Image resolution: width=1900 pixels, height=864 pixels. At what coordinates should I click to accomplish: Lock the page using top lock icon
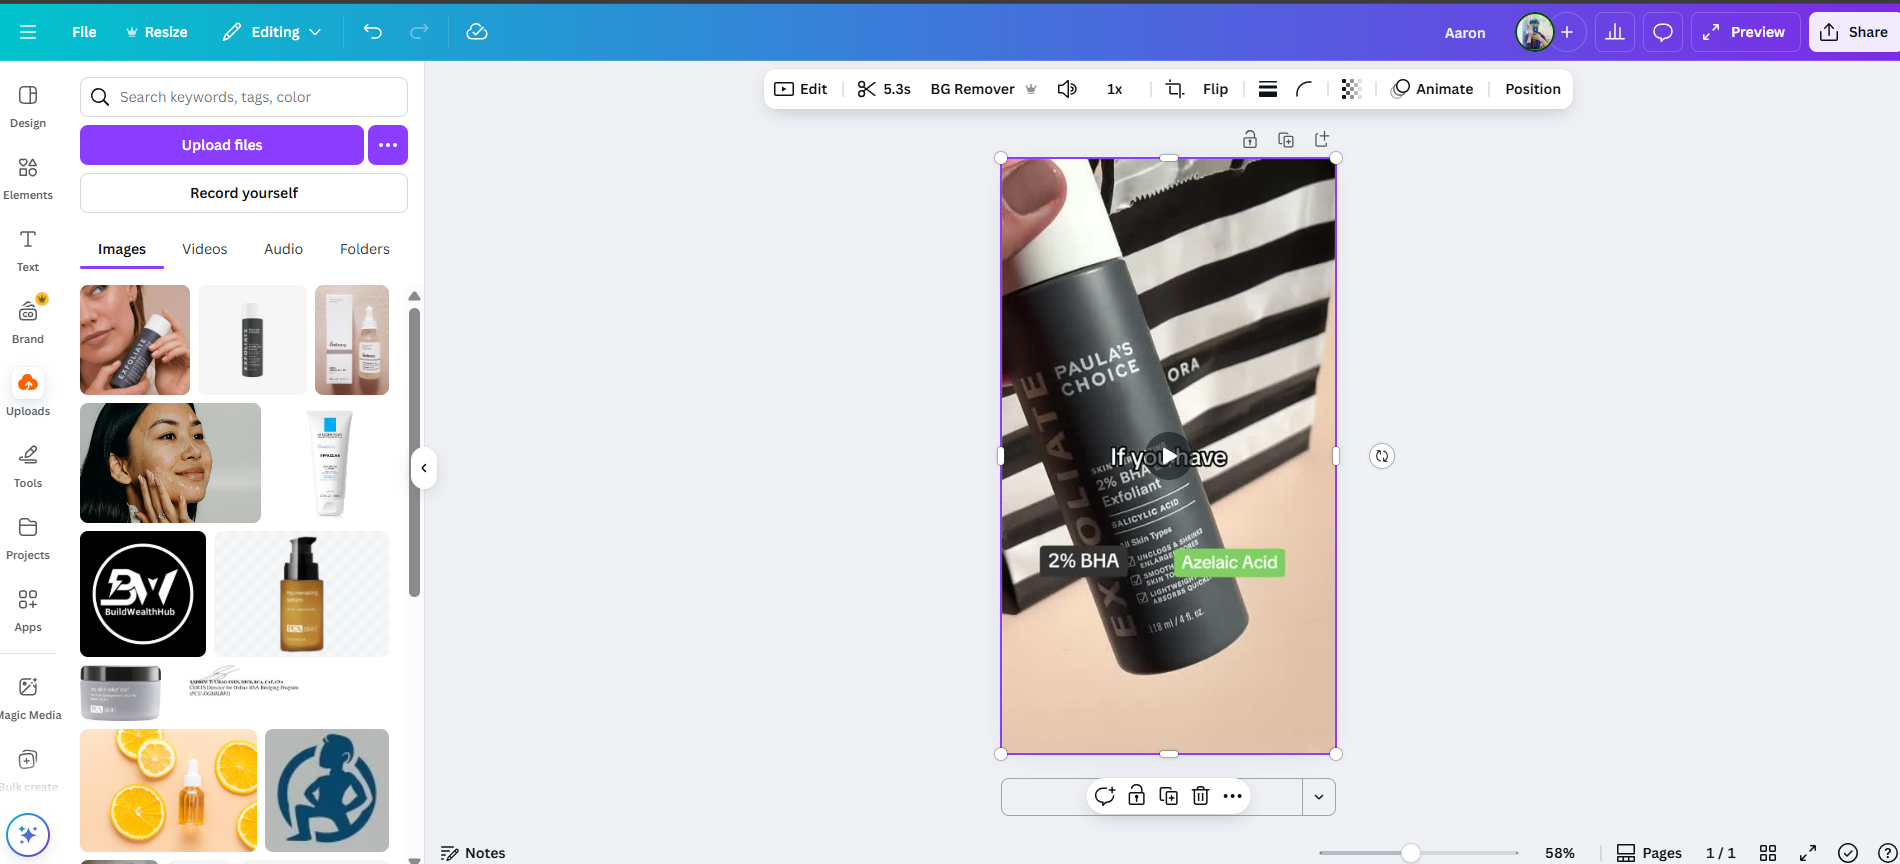(x=1250, y=140)
